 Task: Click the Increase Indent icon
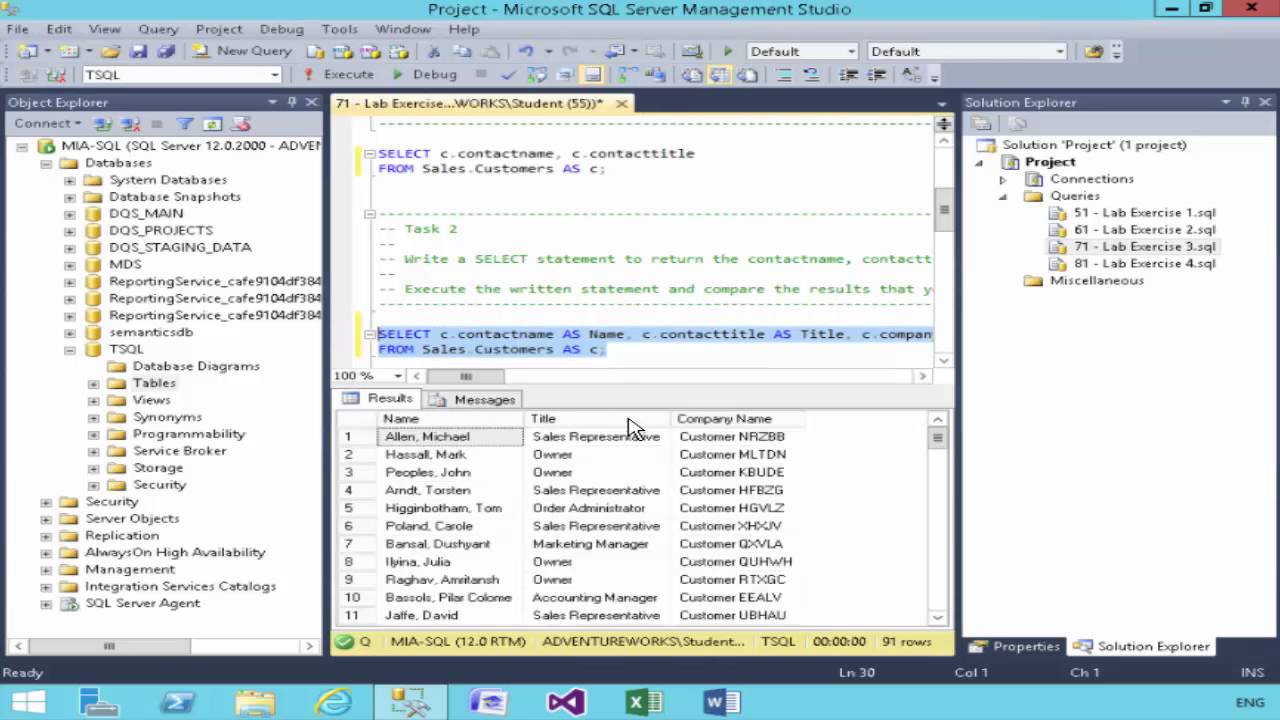coord(877,74)
